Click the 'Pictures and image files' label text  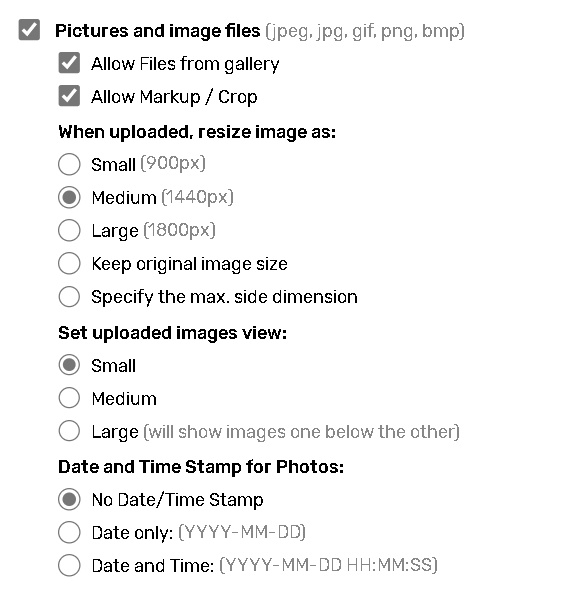point(158,31)
